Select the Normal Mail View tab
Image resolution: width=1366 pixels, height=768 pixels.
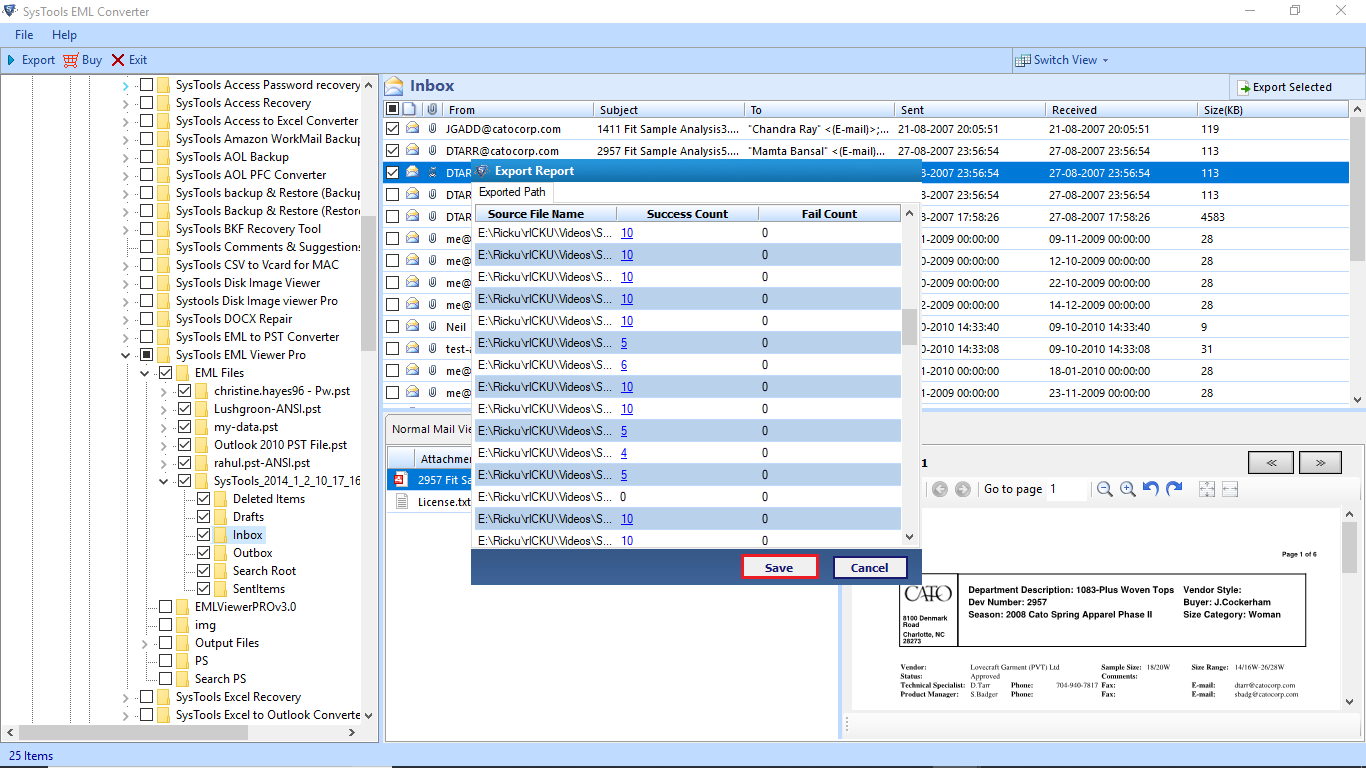pos(431,429)
